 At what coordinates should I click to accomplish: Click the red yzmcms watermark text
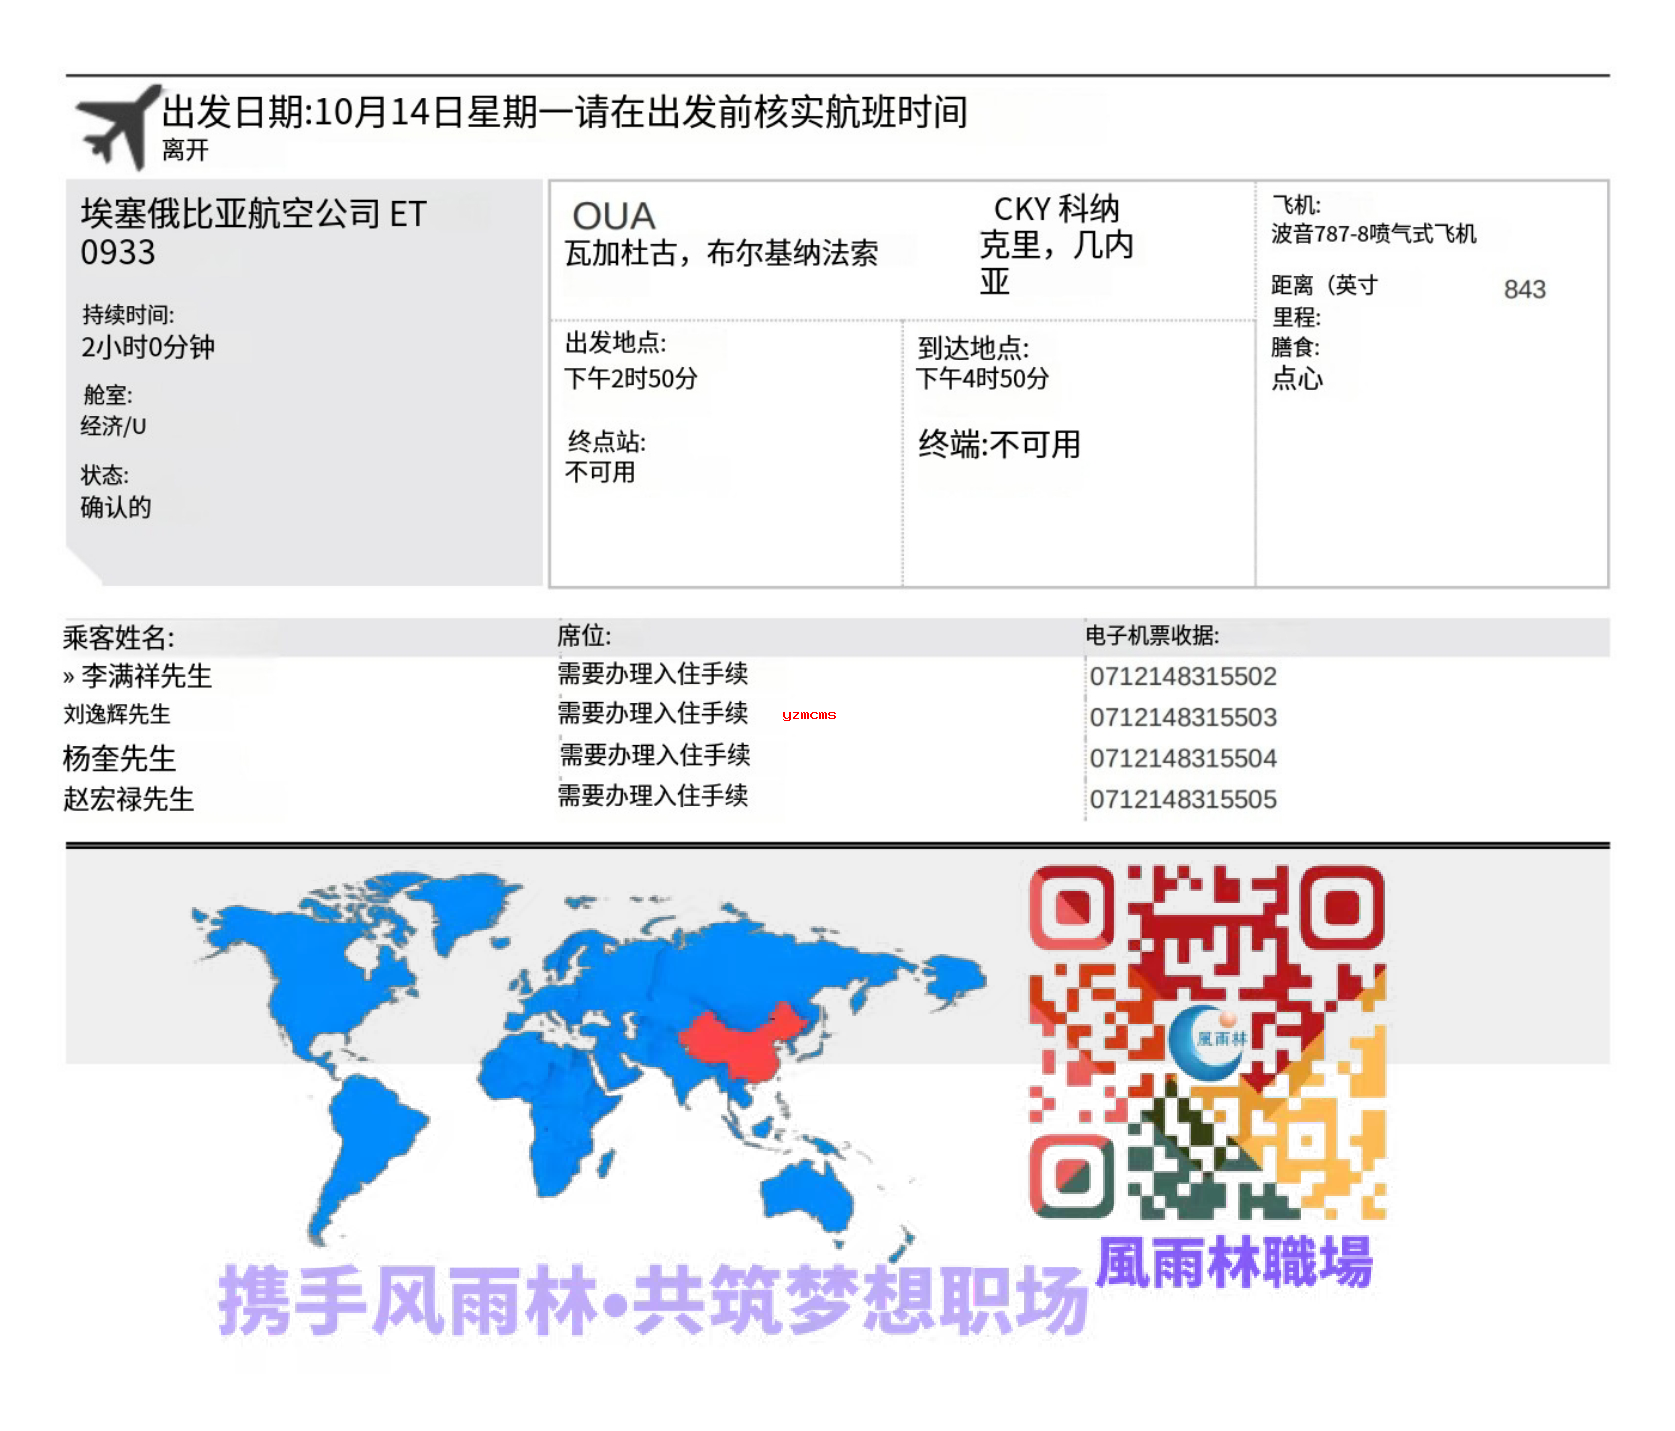pos(809,715)
